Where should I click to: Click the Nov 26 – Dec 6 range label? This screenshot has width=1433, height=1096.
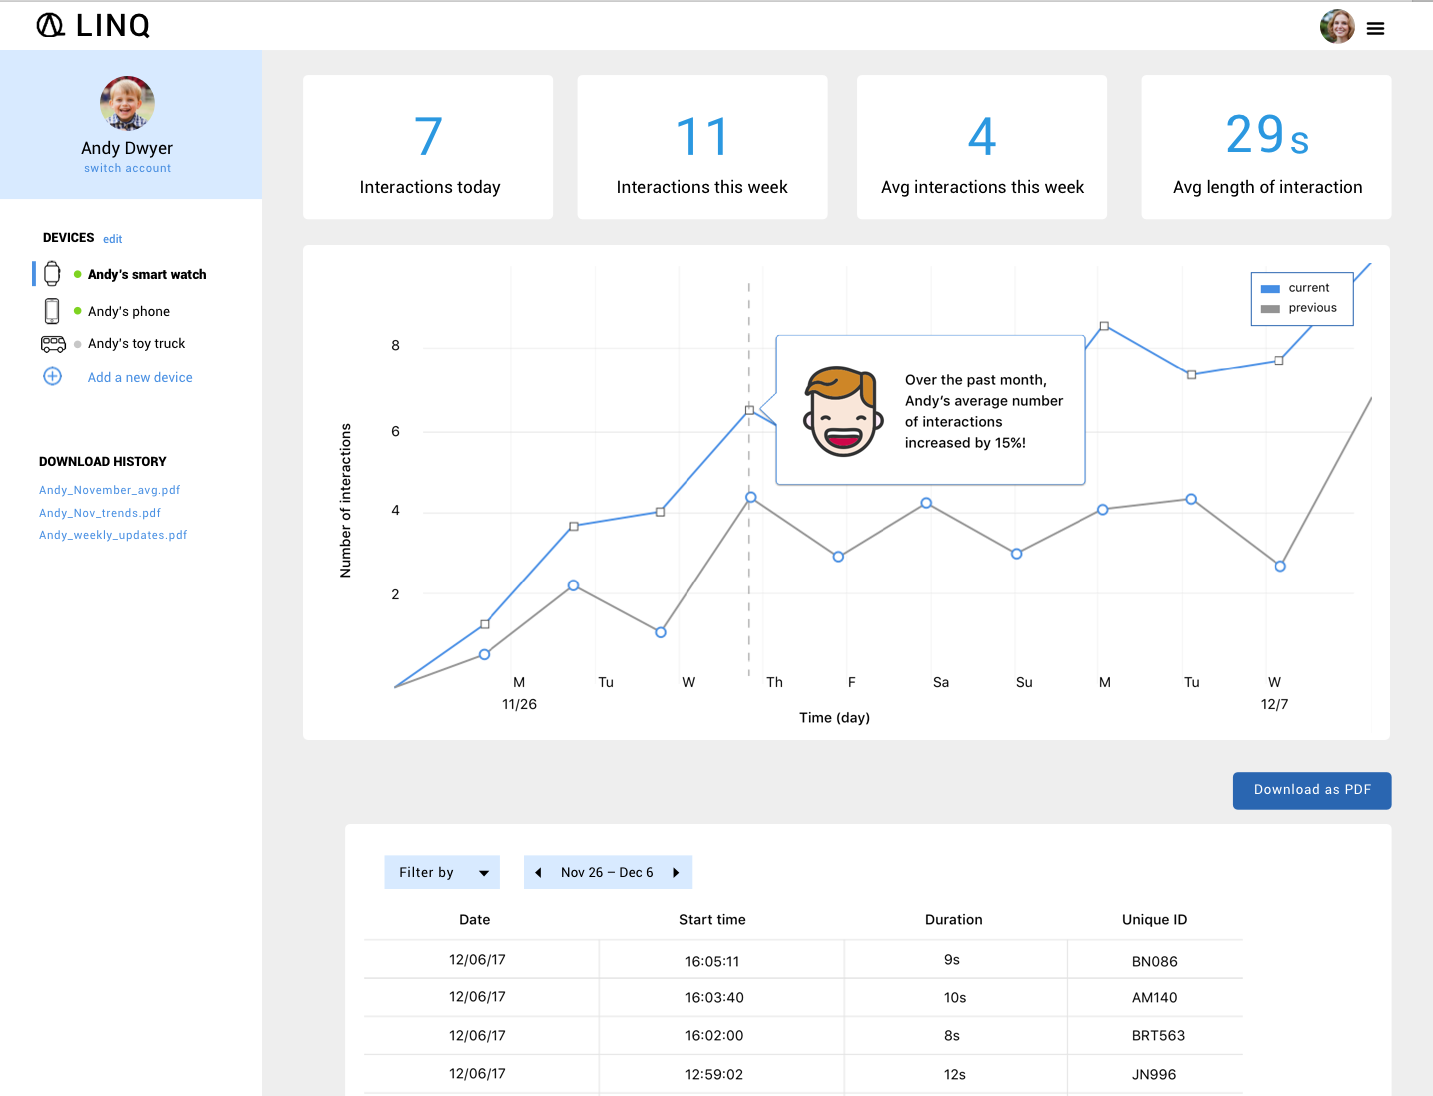click(x=607, y=873)
